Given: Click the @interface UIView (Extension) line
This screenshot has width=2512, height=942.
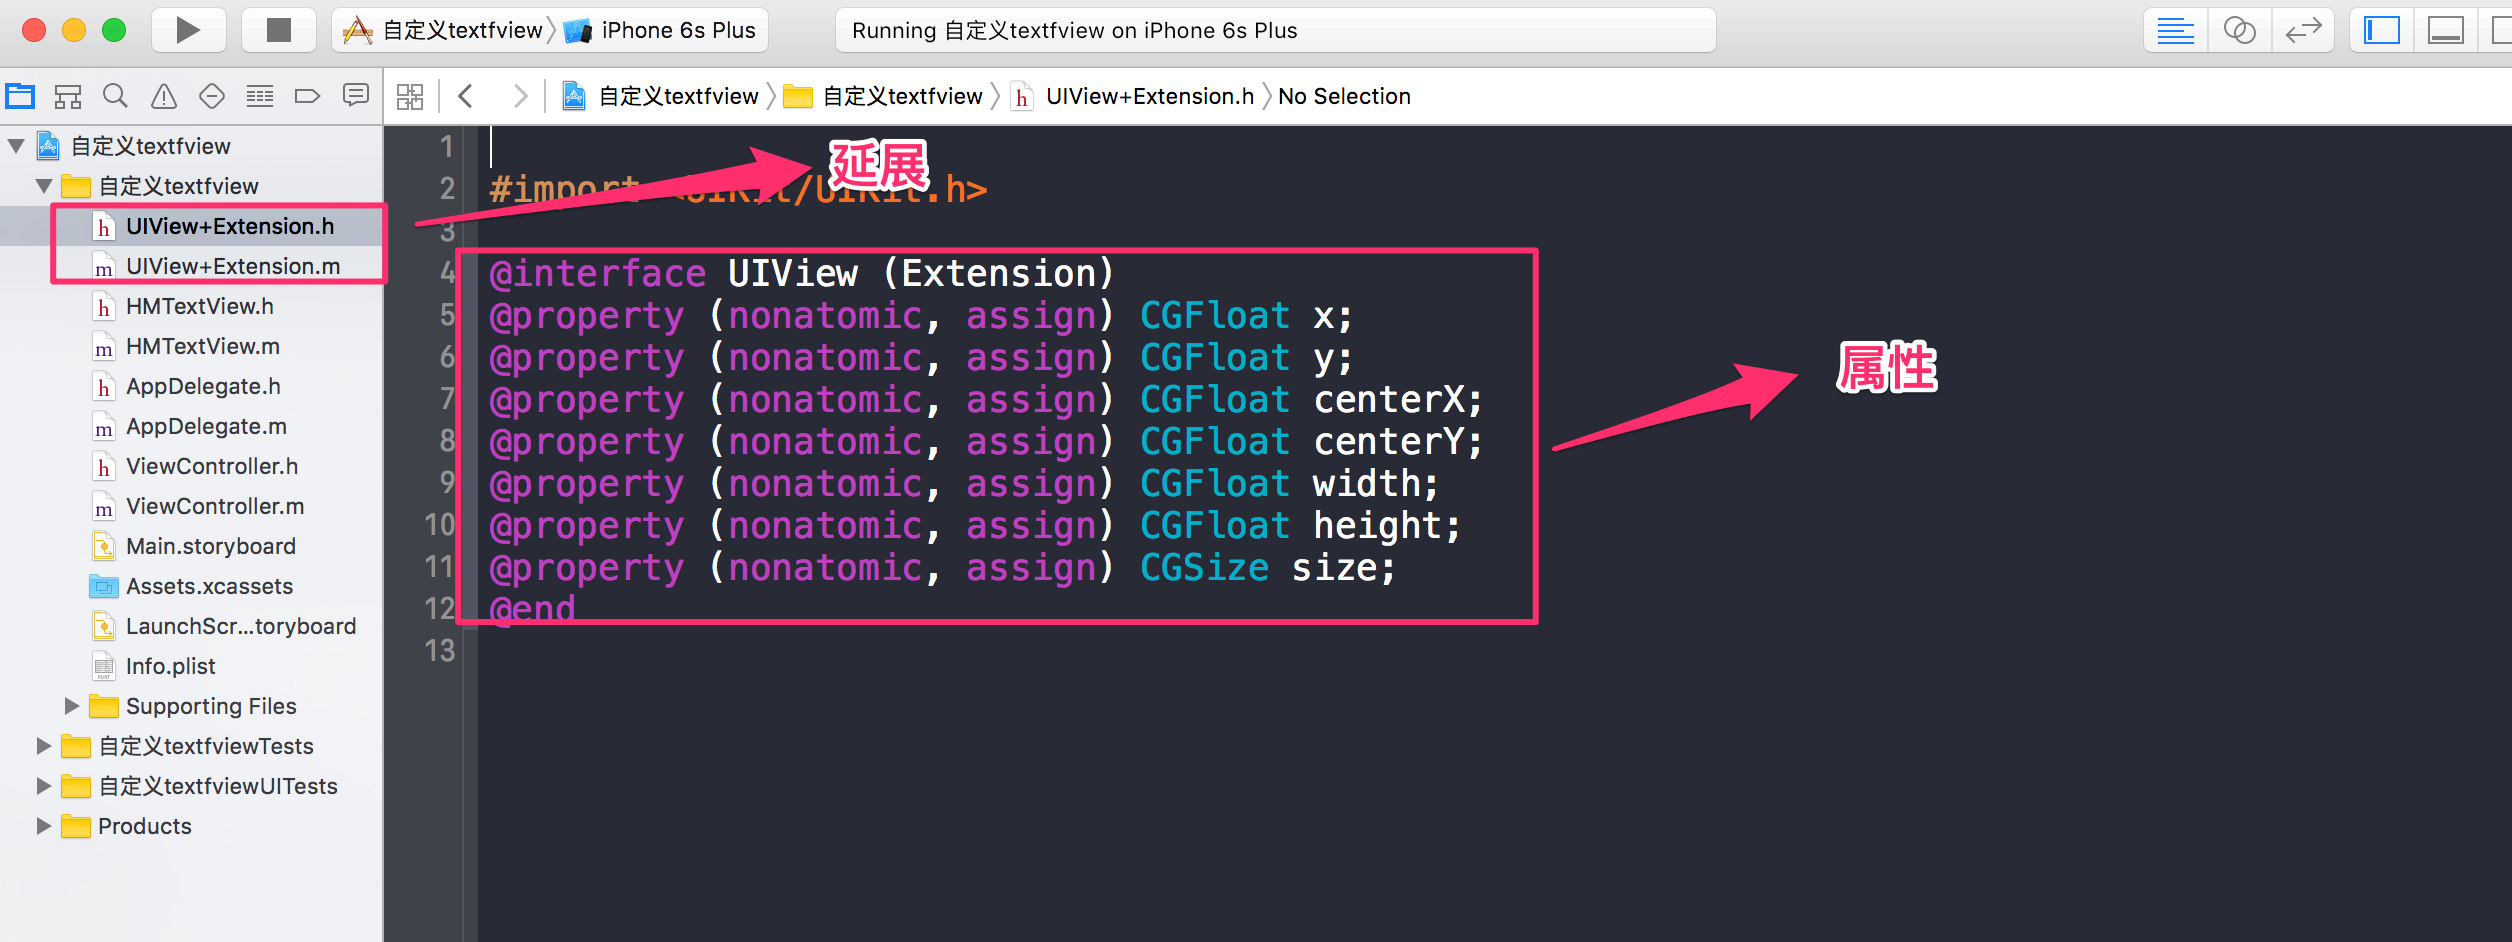Looking at the screenshot, I should click(801, 273).
